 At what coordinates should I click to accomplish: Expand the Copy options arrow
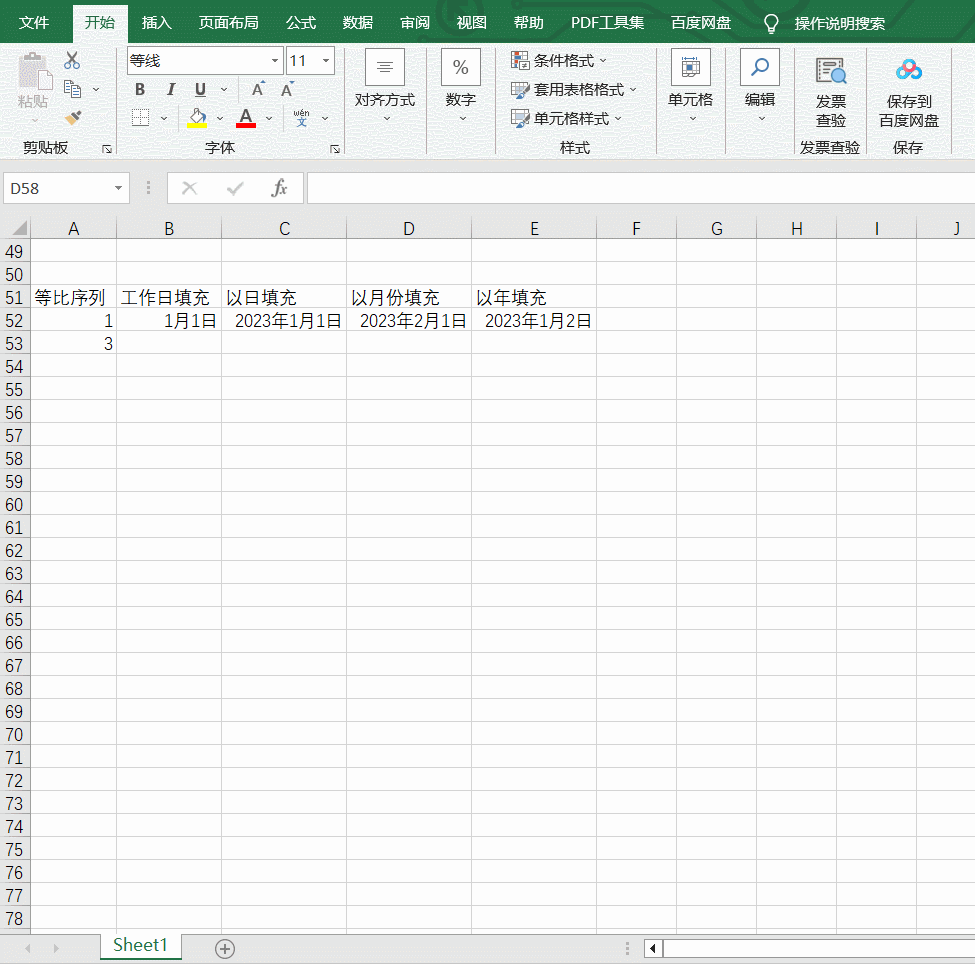tap(96, 90)
